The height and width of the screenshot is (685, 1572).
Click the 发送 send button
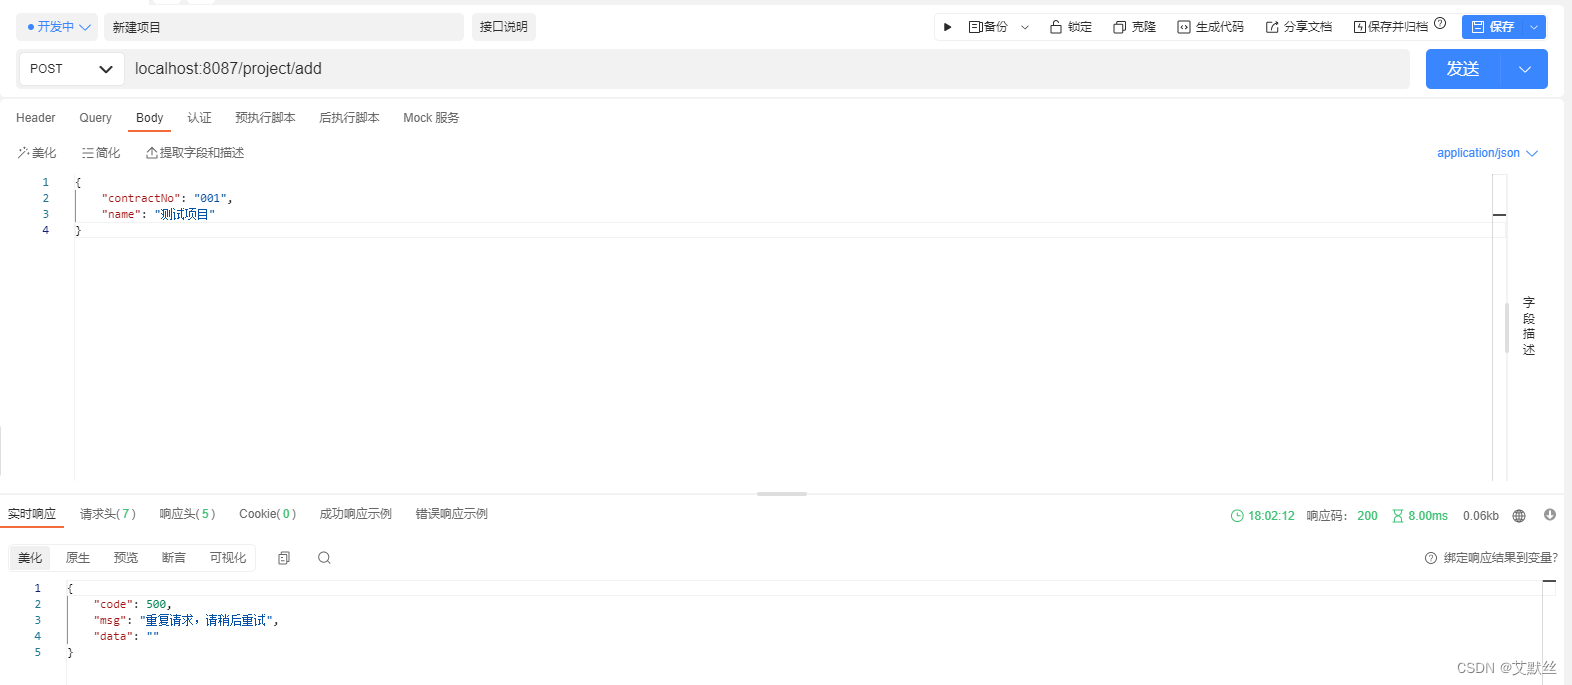[1463, 69]
